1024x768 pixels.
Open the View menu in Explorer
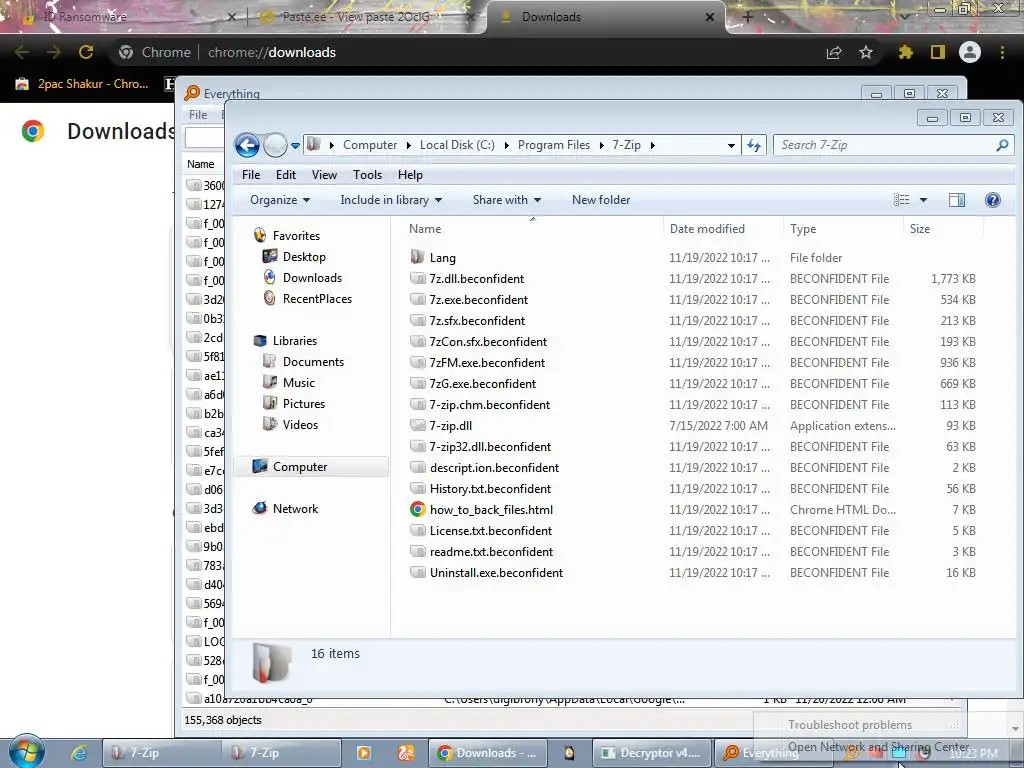[324, 175]
